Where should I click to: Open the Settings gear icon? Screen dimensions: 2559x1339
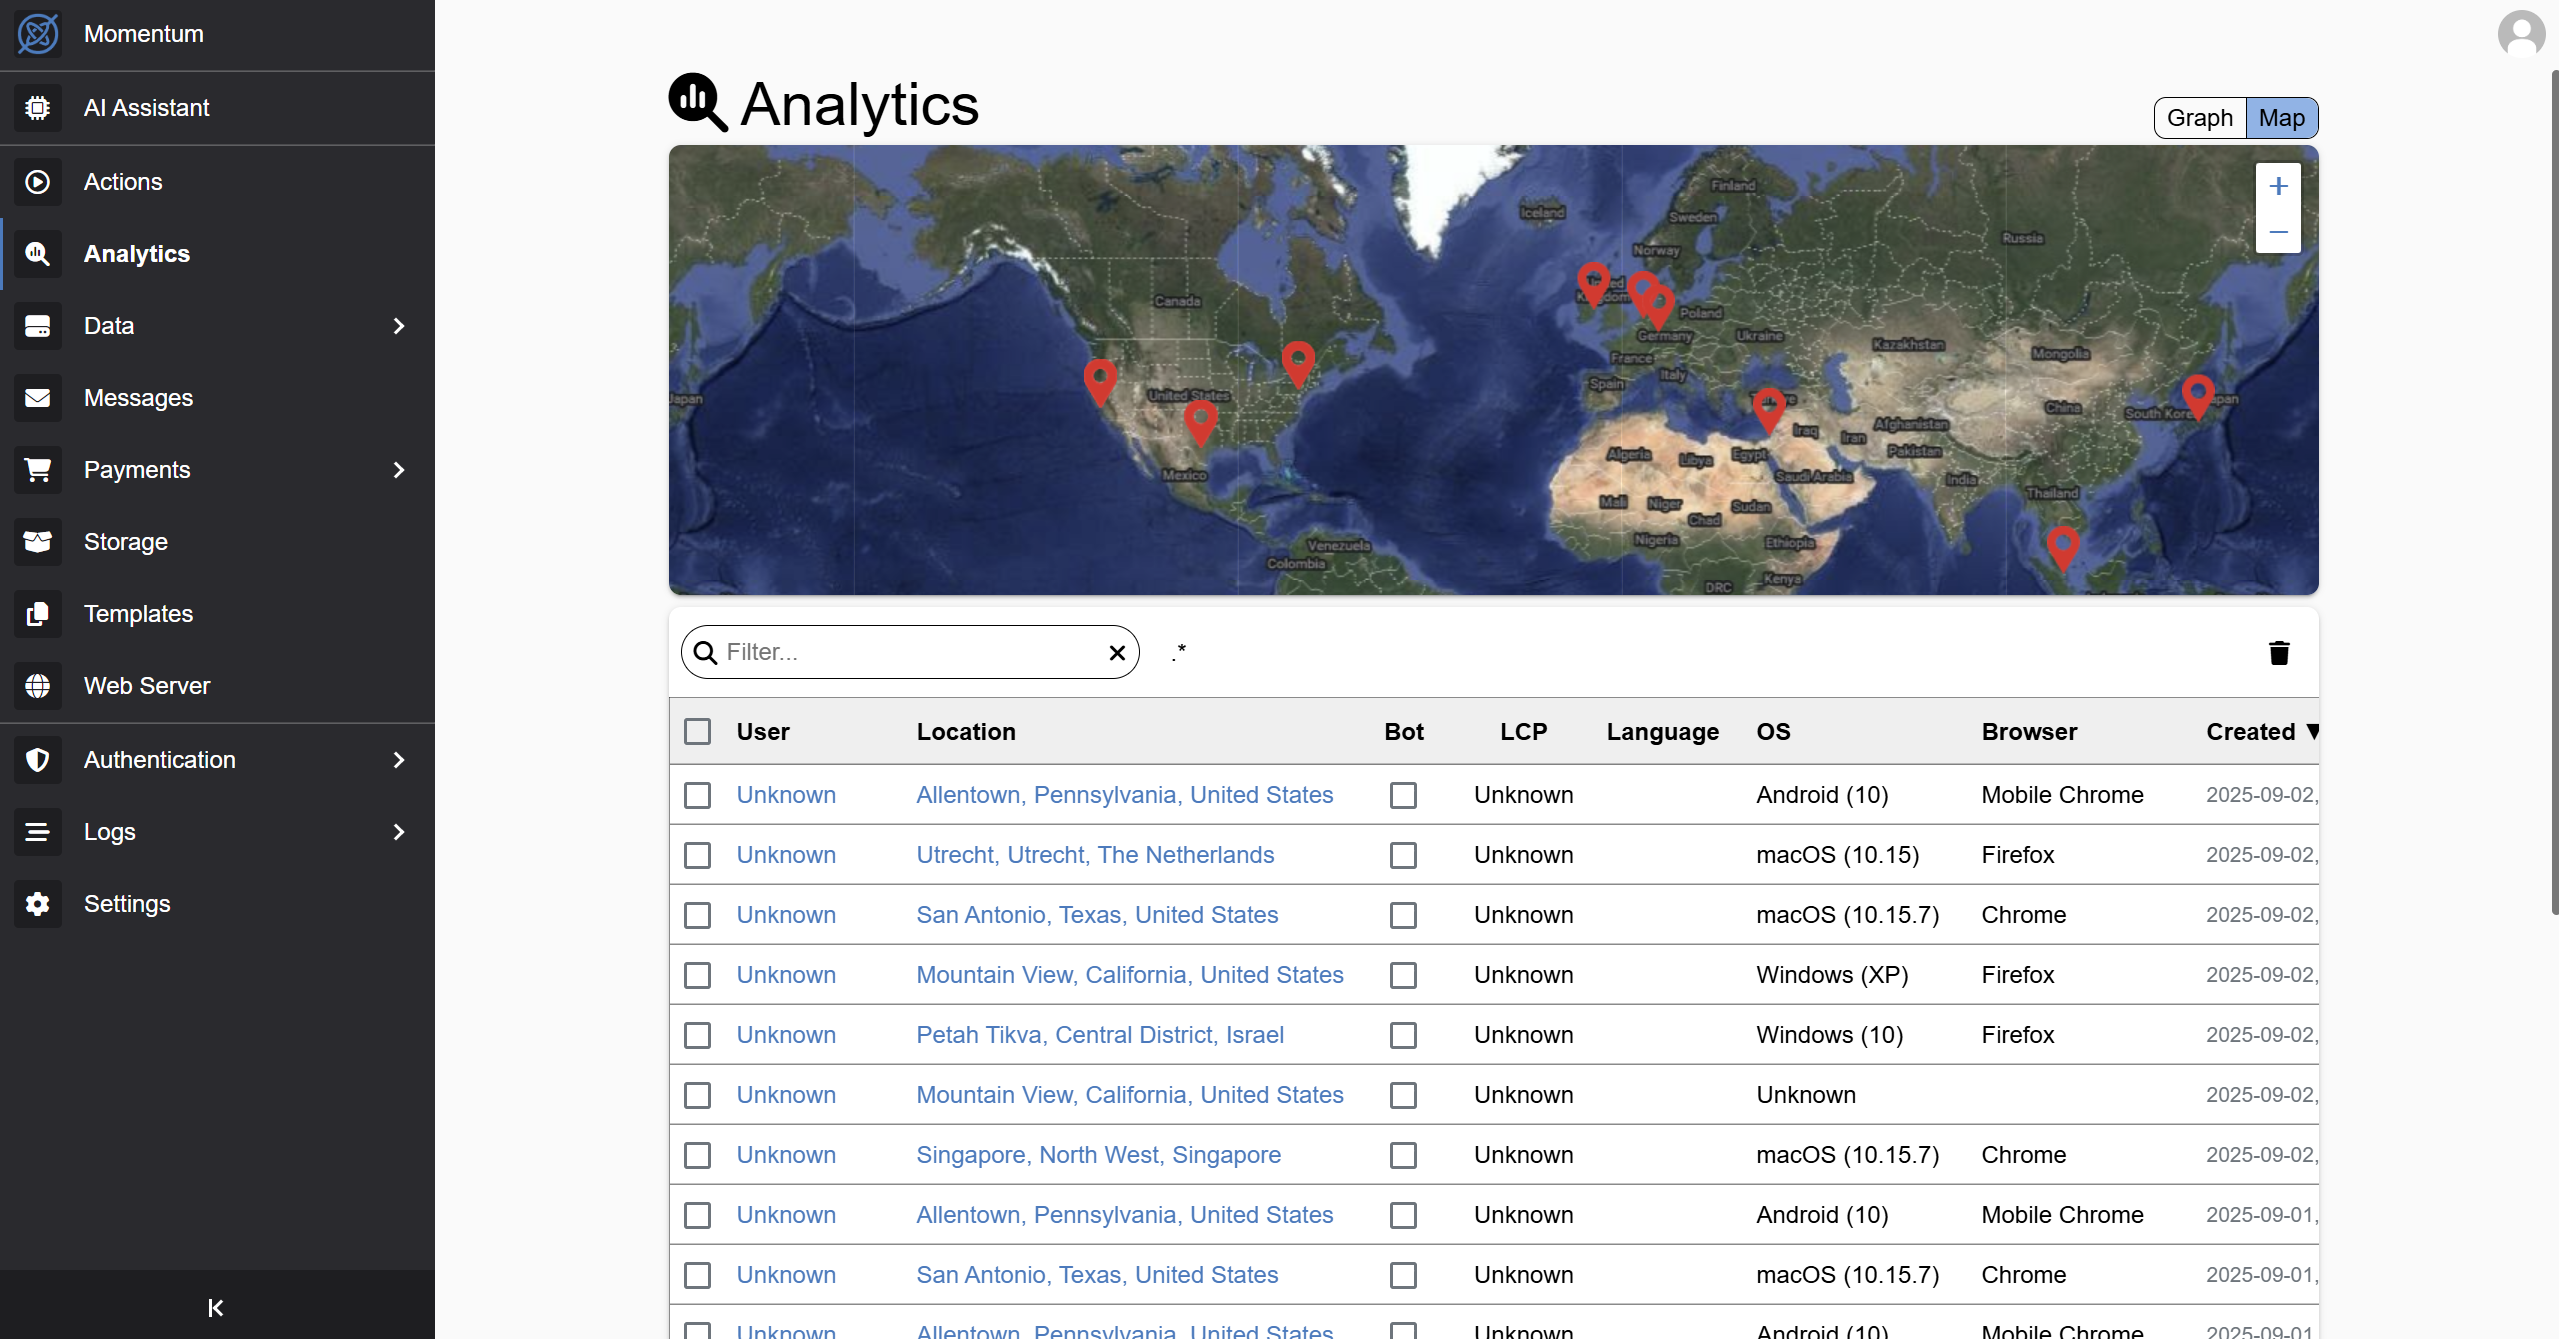[37, 904]
